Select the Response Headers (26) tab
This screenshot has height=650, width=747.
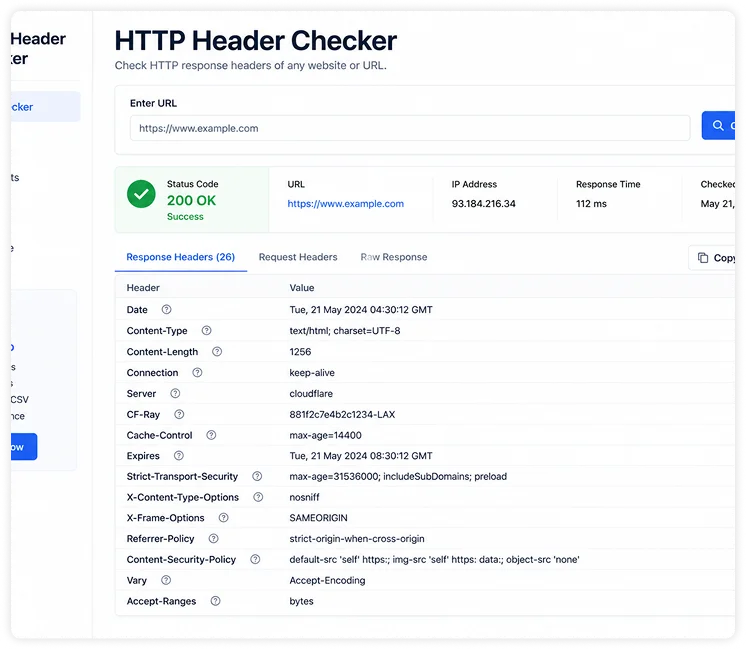click(181, 257)
